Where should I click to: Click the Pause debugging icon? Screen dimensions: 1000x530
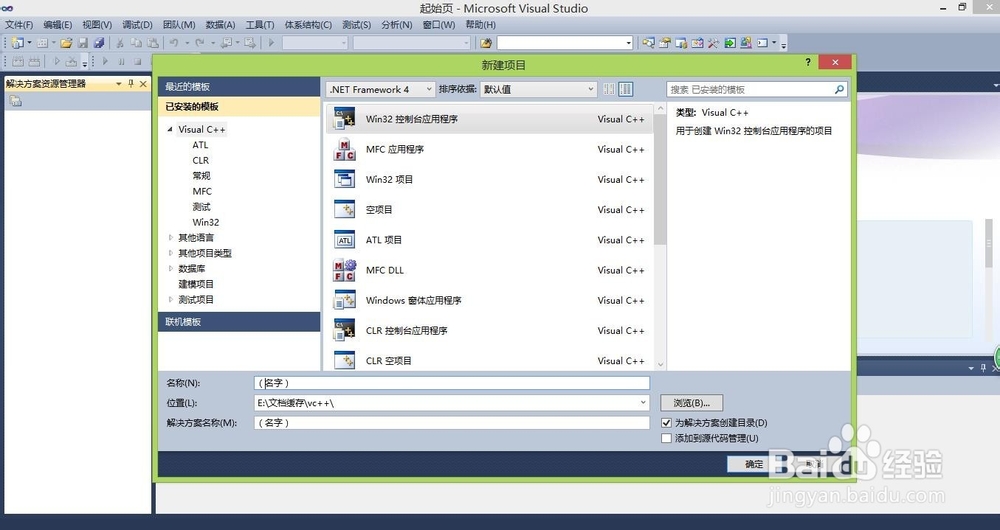click(121, 62)
